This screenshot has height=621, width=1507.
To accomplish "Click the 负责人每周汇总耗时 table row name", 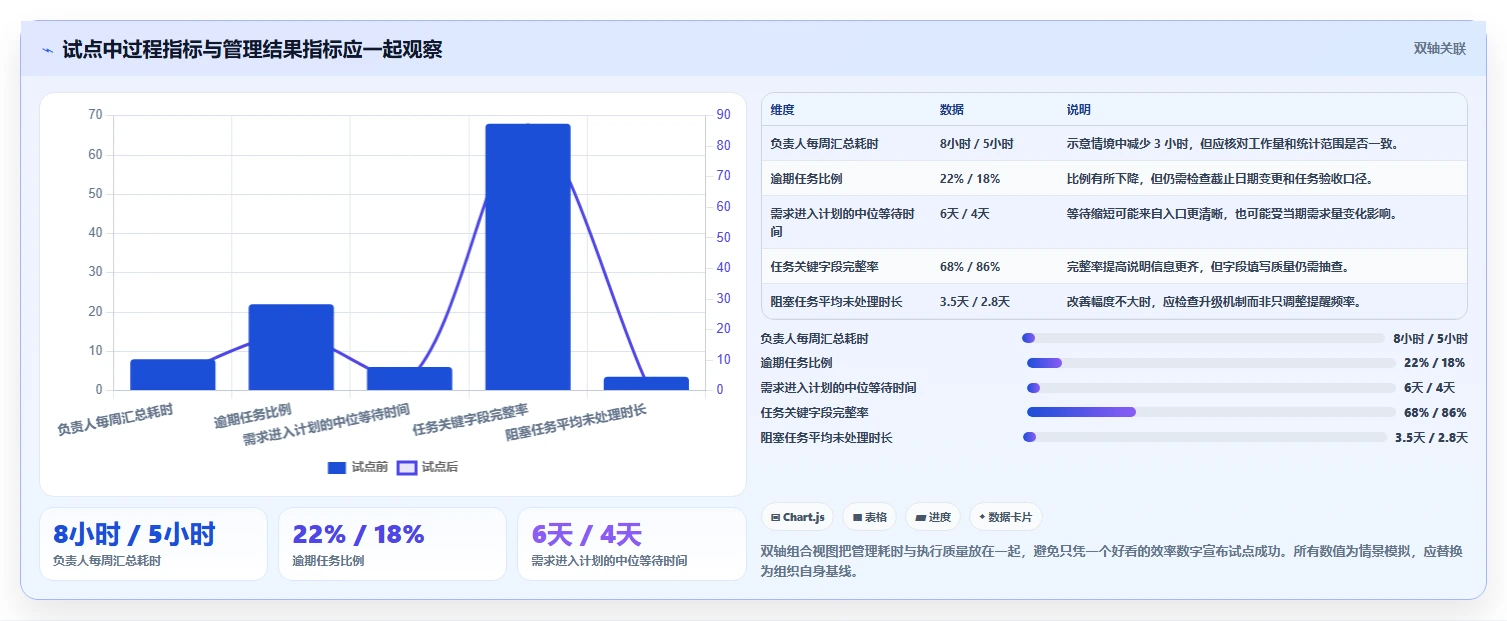I will tap(825, 144).
